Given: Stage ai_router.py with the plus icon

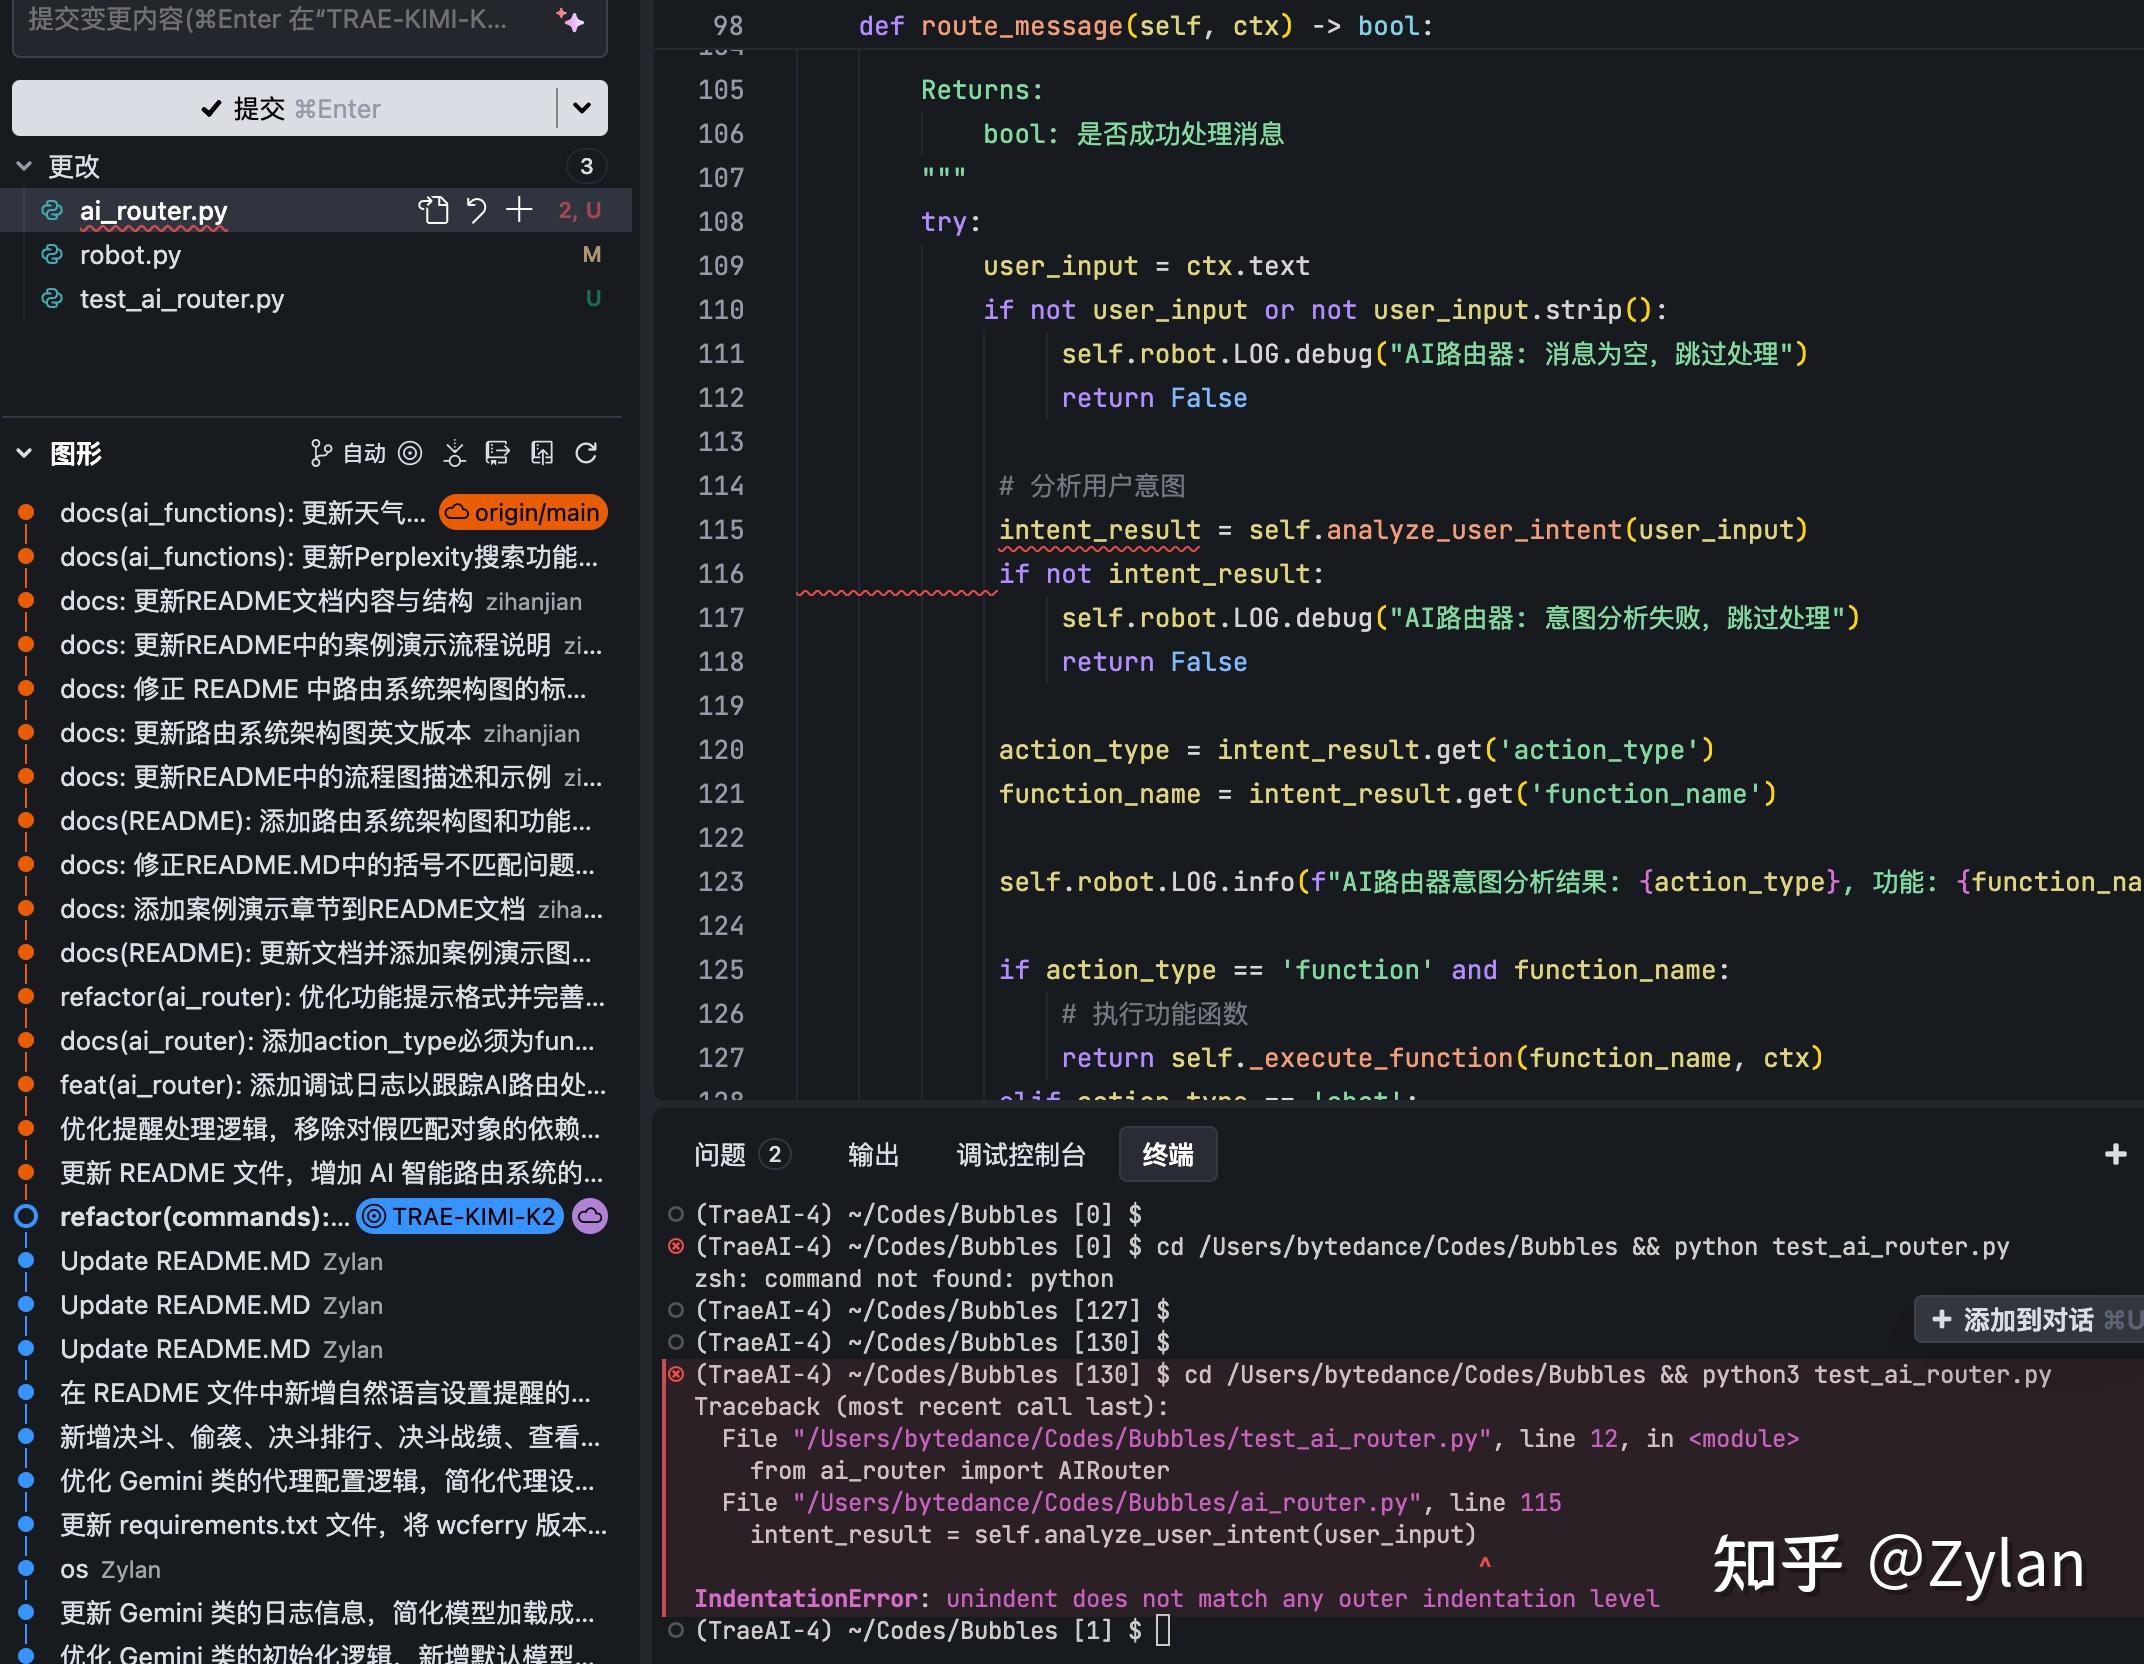Looking at the screenshot, I should tap(519, 210).
